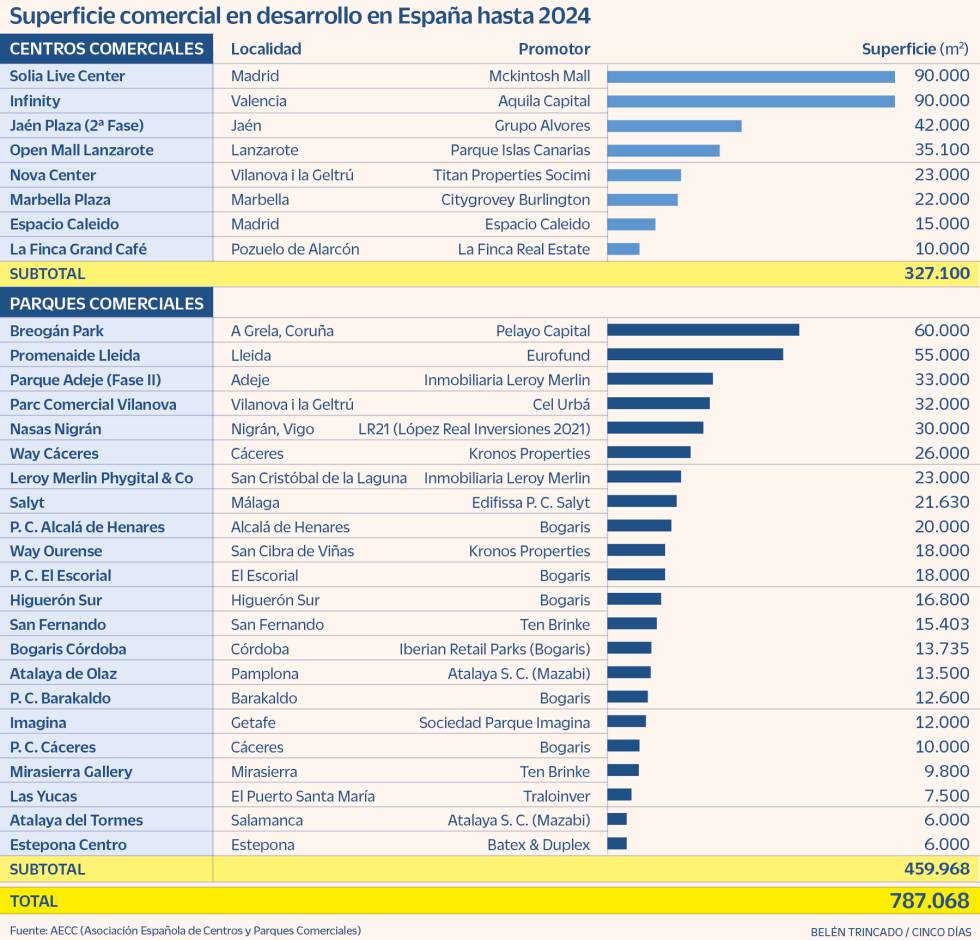Select La Finca Grand Café entry

pyautogui.click(x=78, y=249)
